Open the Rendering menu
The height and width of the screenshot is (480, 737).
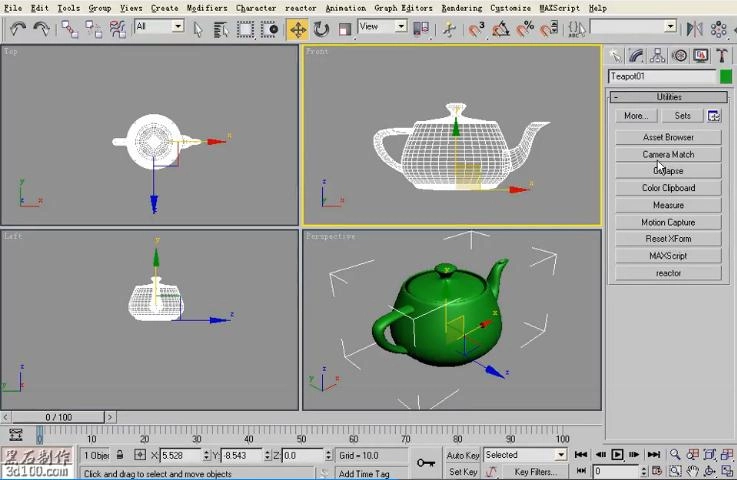point(461,7)
